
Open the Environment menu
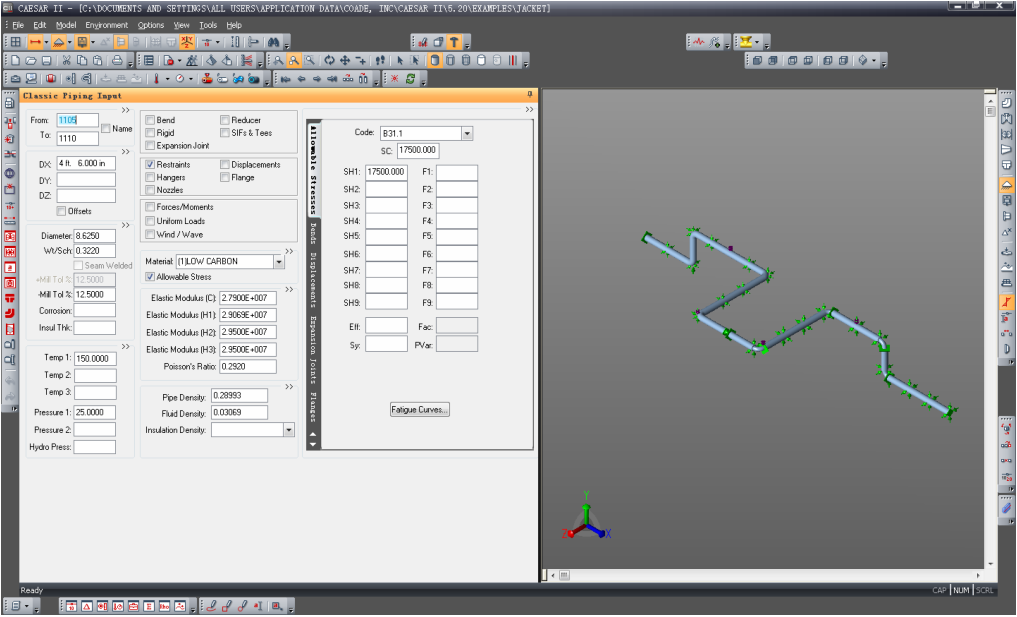tap(106, 25)
